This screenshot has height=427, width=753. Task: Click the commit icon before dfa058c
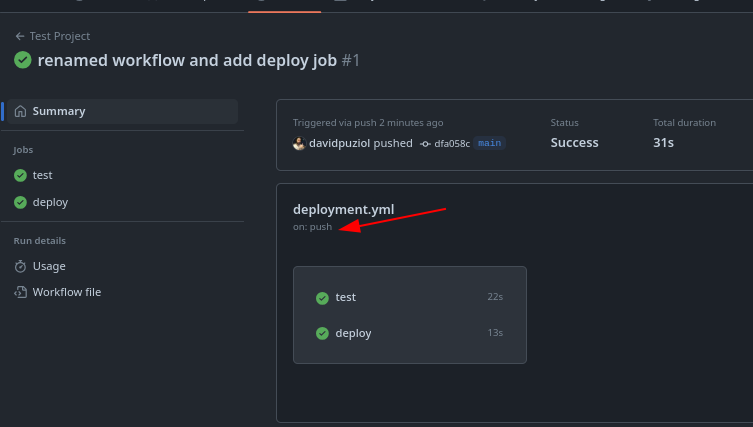point(425,143)
